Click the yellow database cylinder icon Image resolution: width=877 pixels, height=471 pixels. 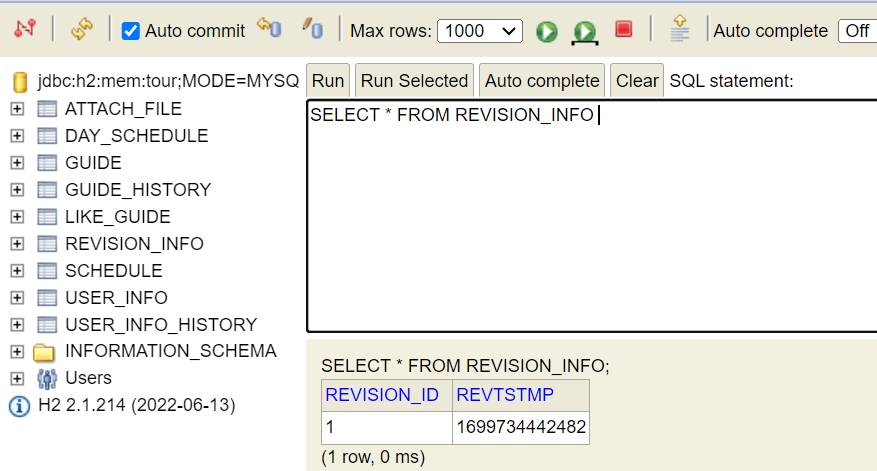click(20, 82)
